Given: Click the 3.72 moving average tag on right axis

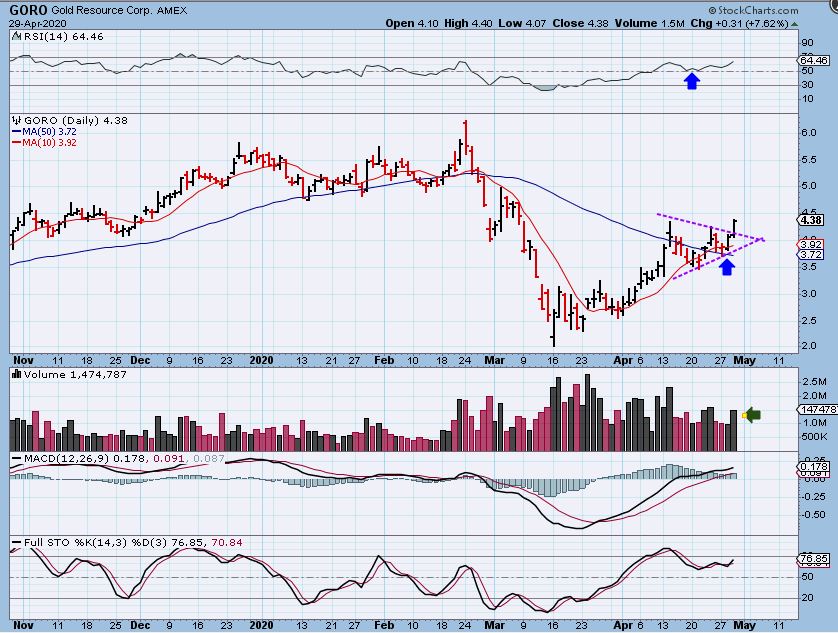Looking at the screenshot, I should coord(812,255).
